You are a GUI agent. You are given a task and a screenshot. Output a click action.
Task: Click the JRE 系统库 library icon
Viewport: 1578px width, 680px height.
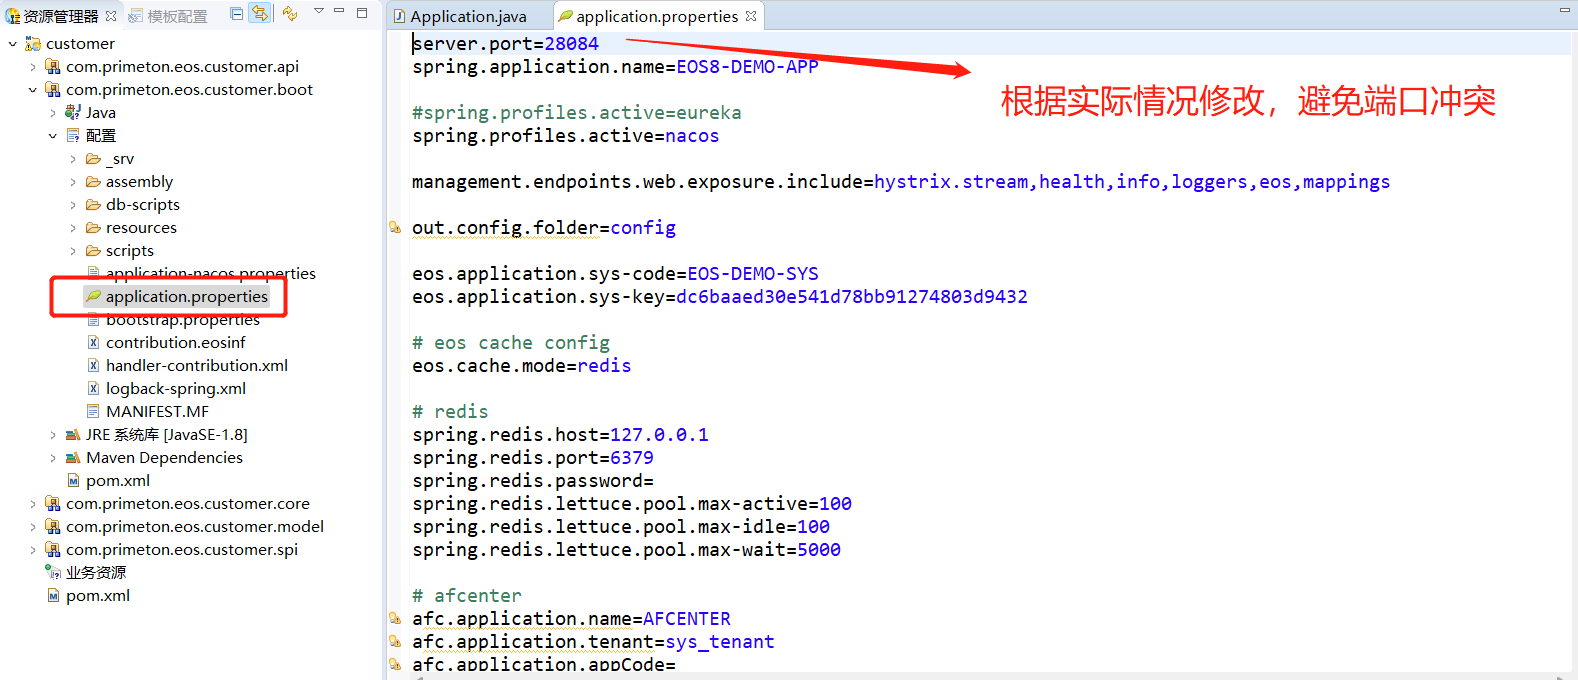tap(72, 435)
